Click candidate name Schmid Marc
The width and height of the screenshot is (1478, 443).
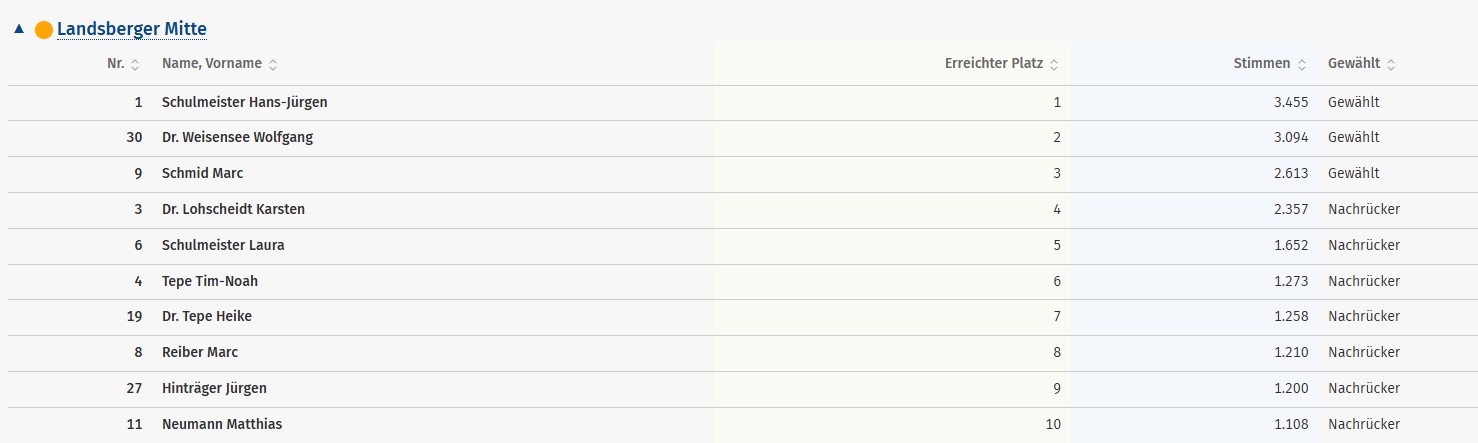pyautogui.click(x=202, y=173)
